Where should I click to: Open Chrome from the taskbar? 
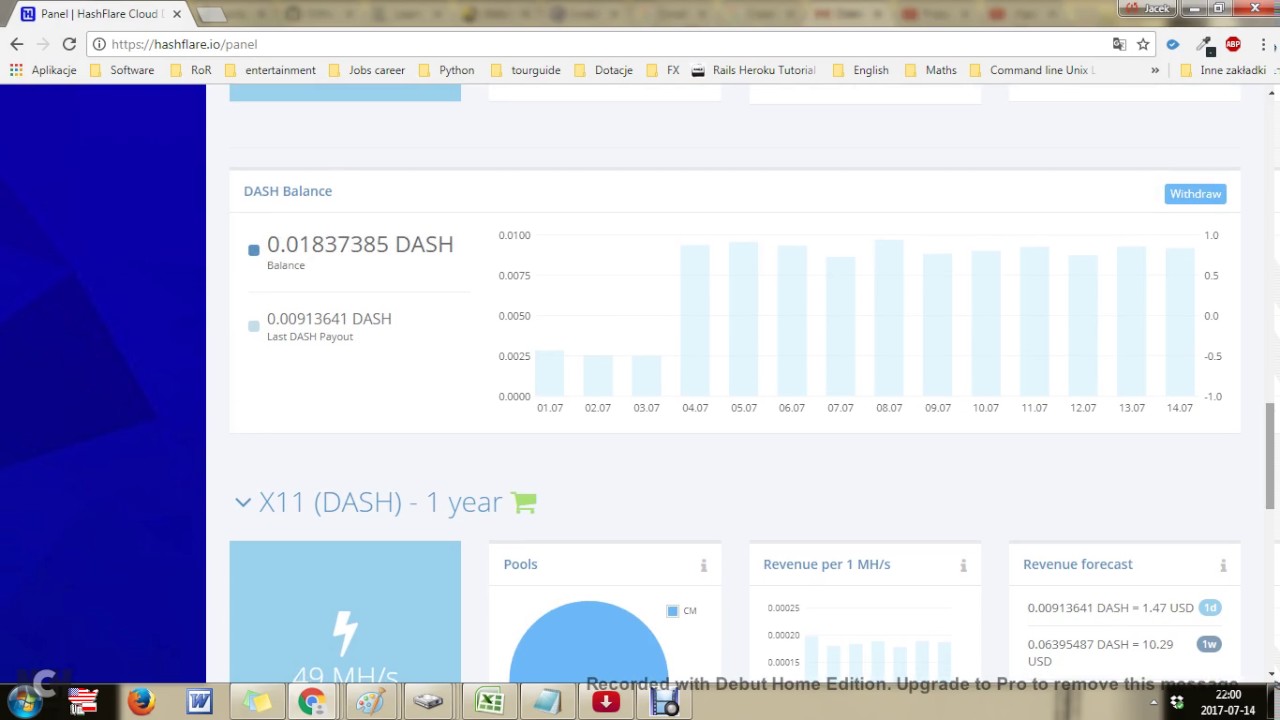click(x=312, y=702)
